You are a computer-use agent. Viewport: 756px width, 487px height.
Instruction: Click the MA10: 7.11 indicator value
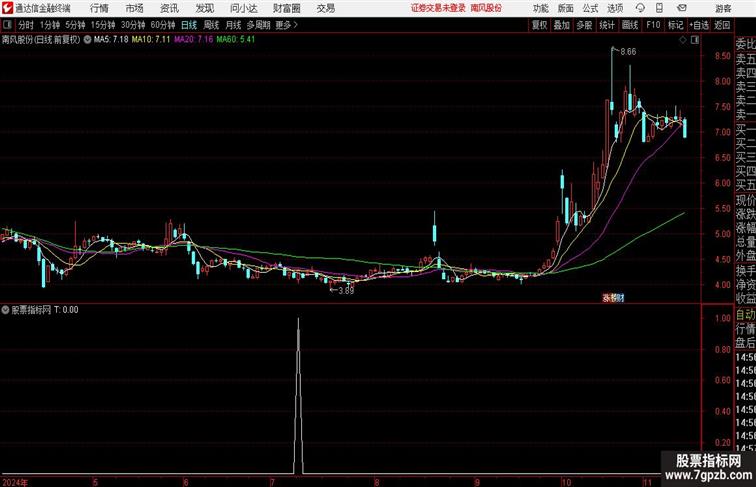coord(151,40)
